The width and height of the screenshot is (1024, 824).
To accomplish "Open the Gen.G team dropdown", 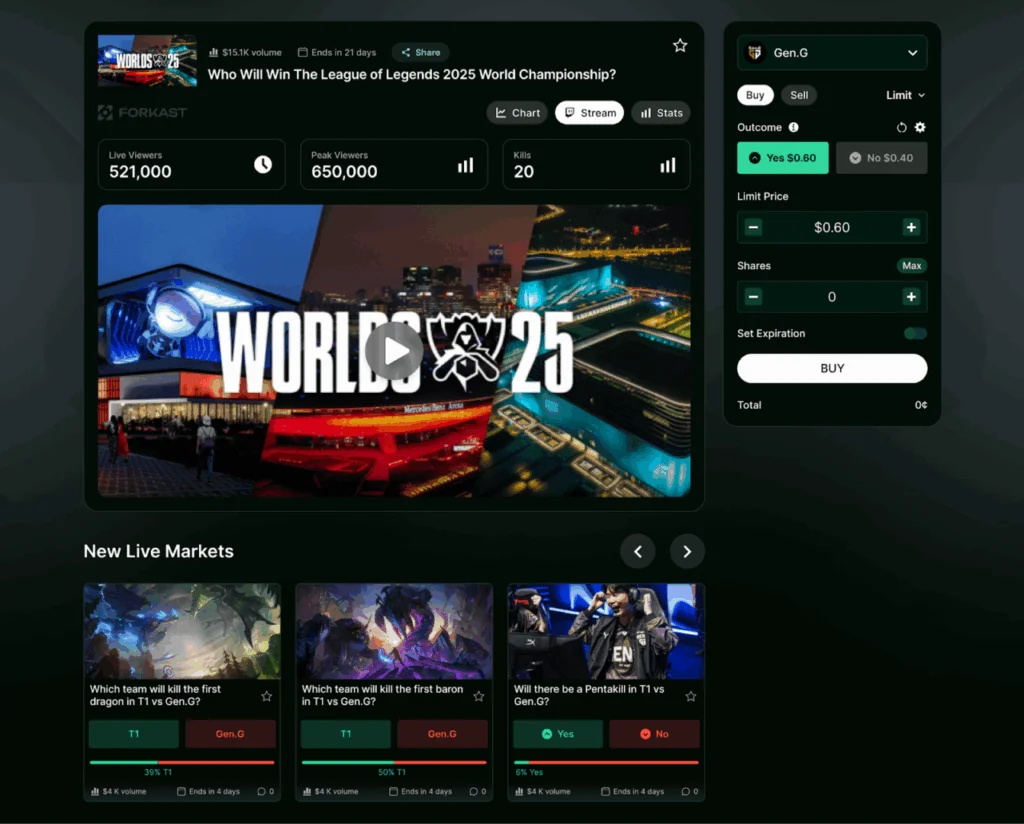I will [832, 52].
